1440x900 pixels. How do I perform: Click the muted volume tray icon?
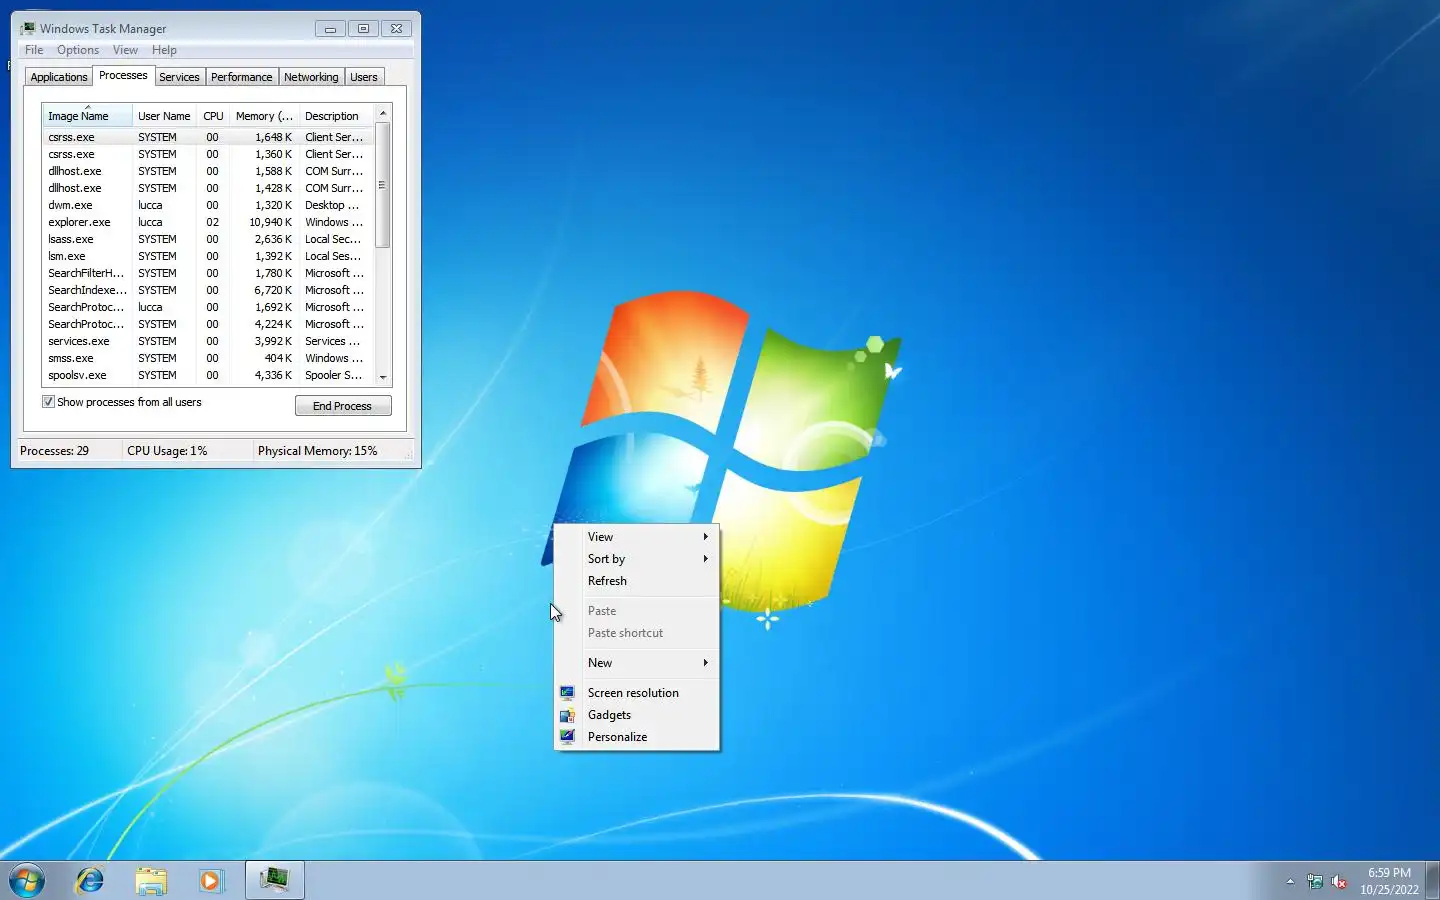coord(1339,881)
